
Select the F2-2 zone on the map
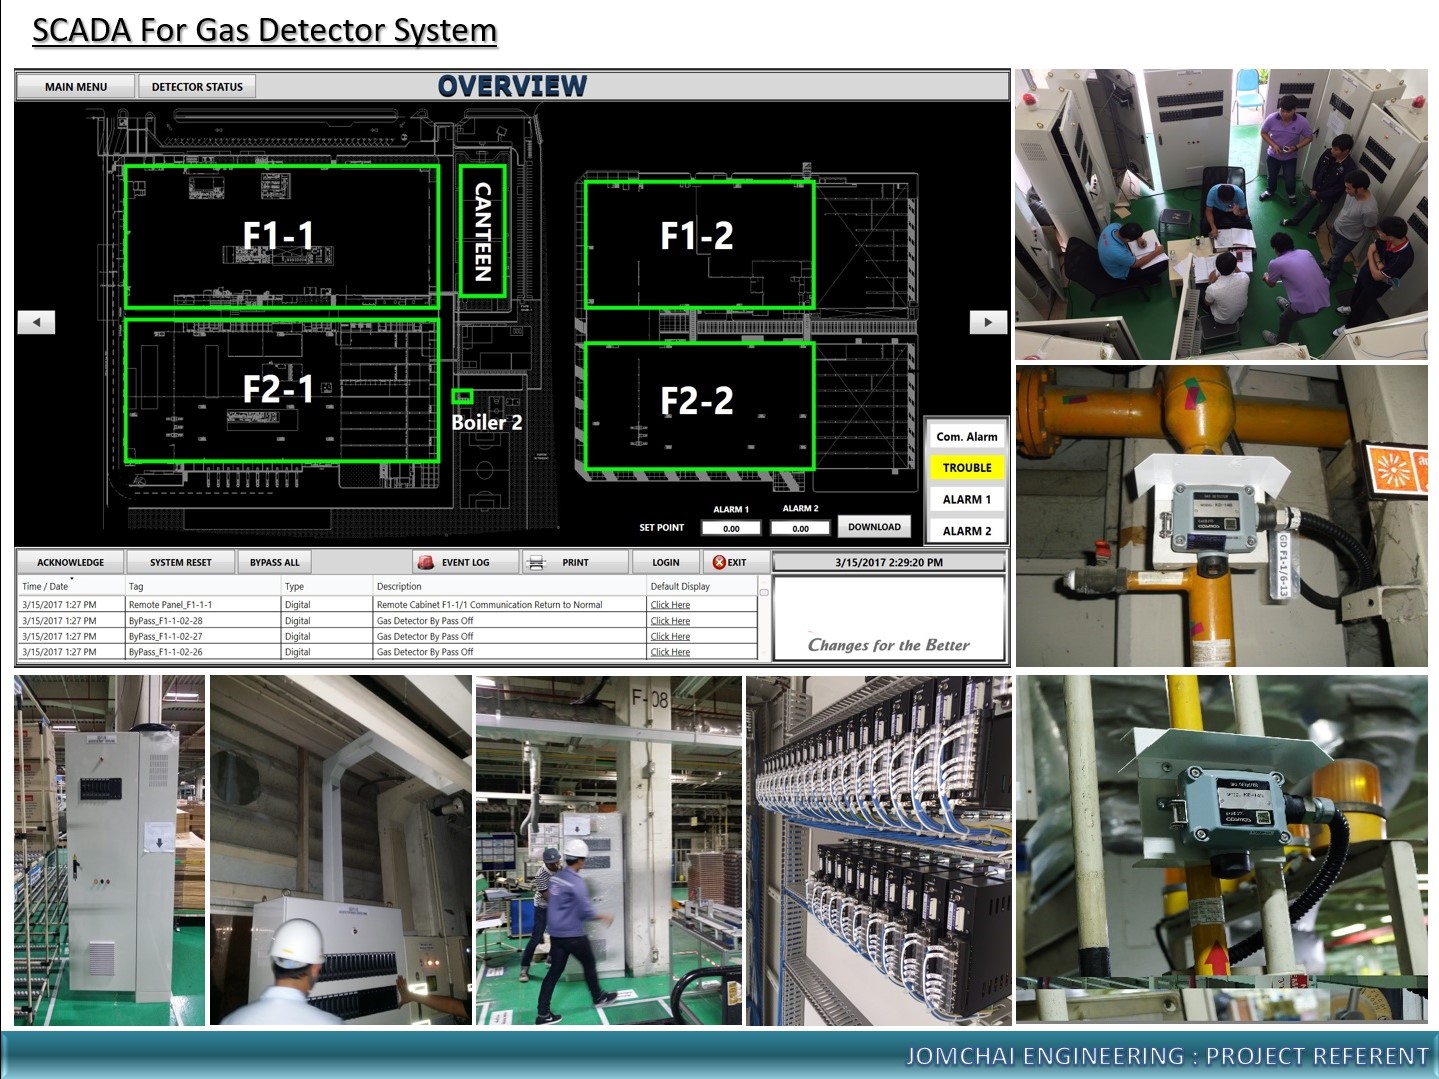click(x=699, y=405)
